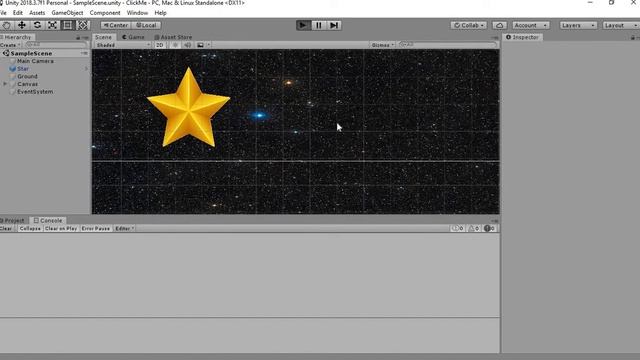Open the Edit menu
640x360 pixels.
[x=18, y=13]
